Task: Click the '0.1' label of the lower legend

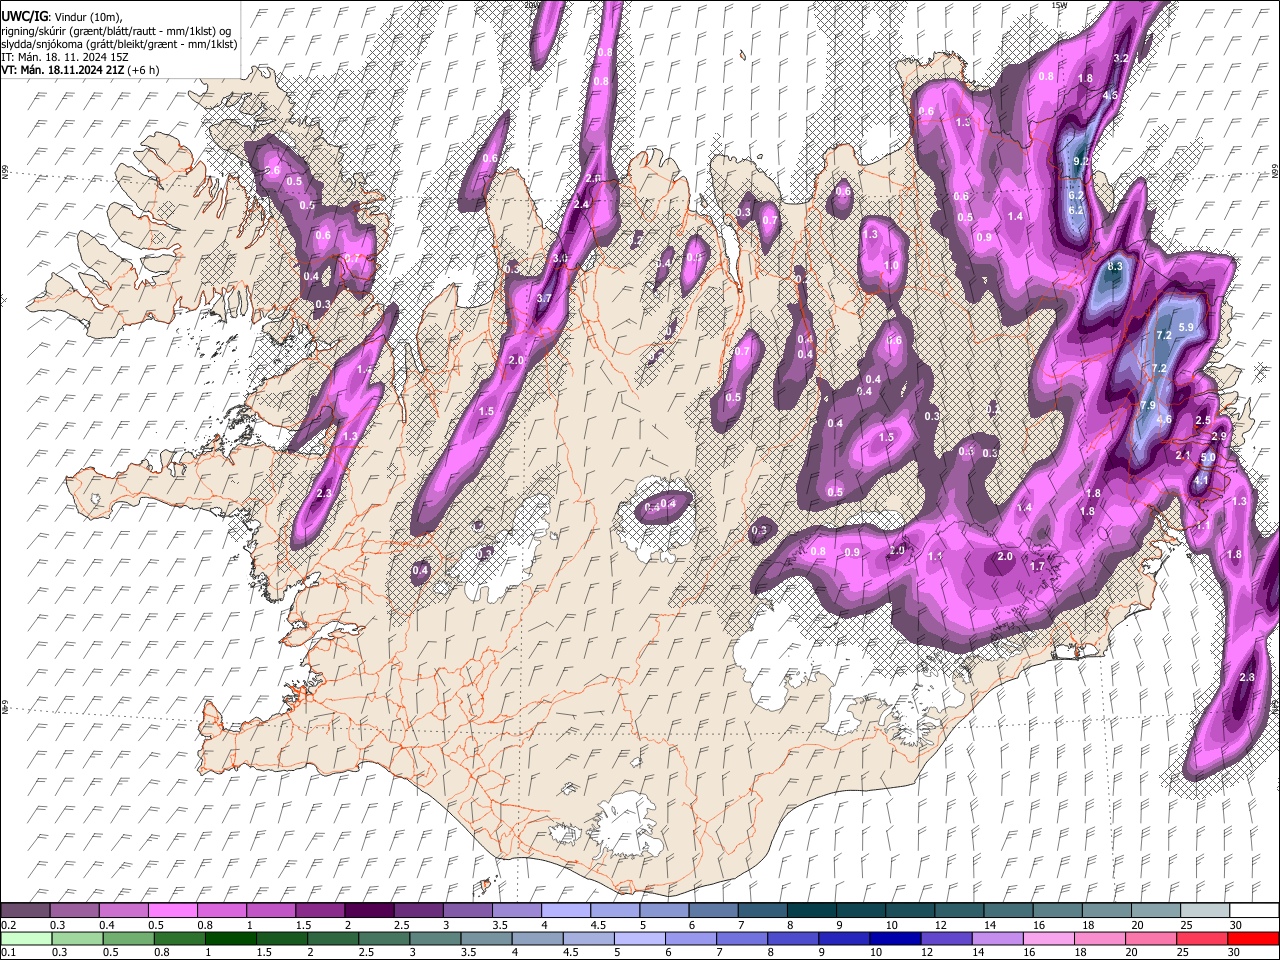Action: pos(9,953)
